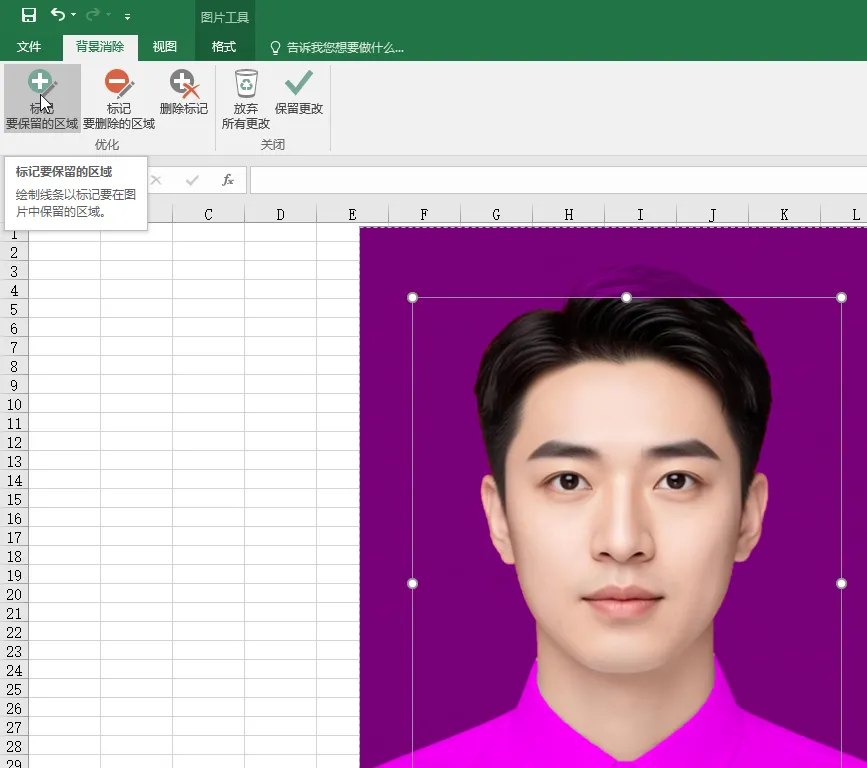Expand Customize Quick Access Toolbar arrow

[127, 17]
